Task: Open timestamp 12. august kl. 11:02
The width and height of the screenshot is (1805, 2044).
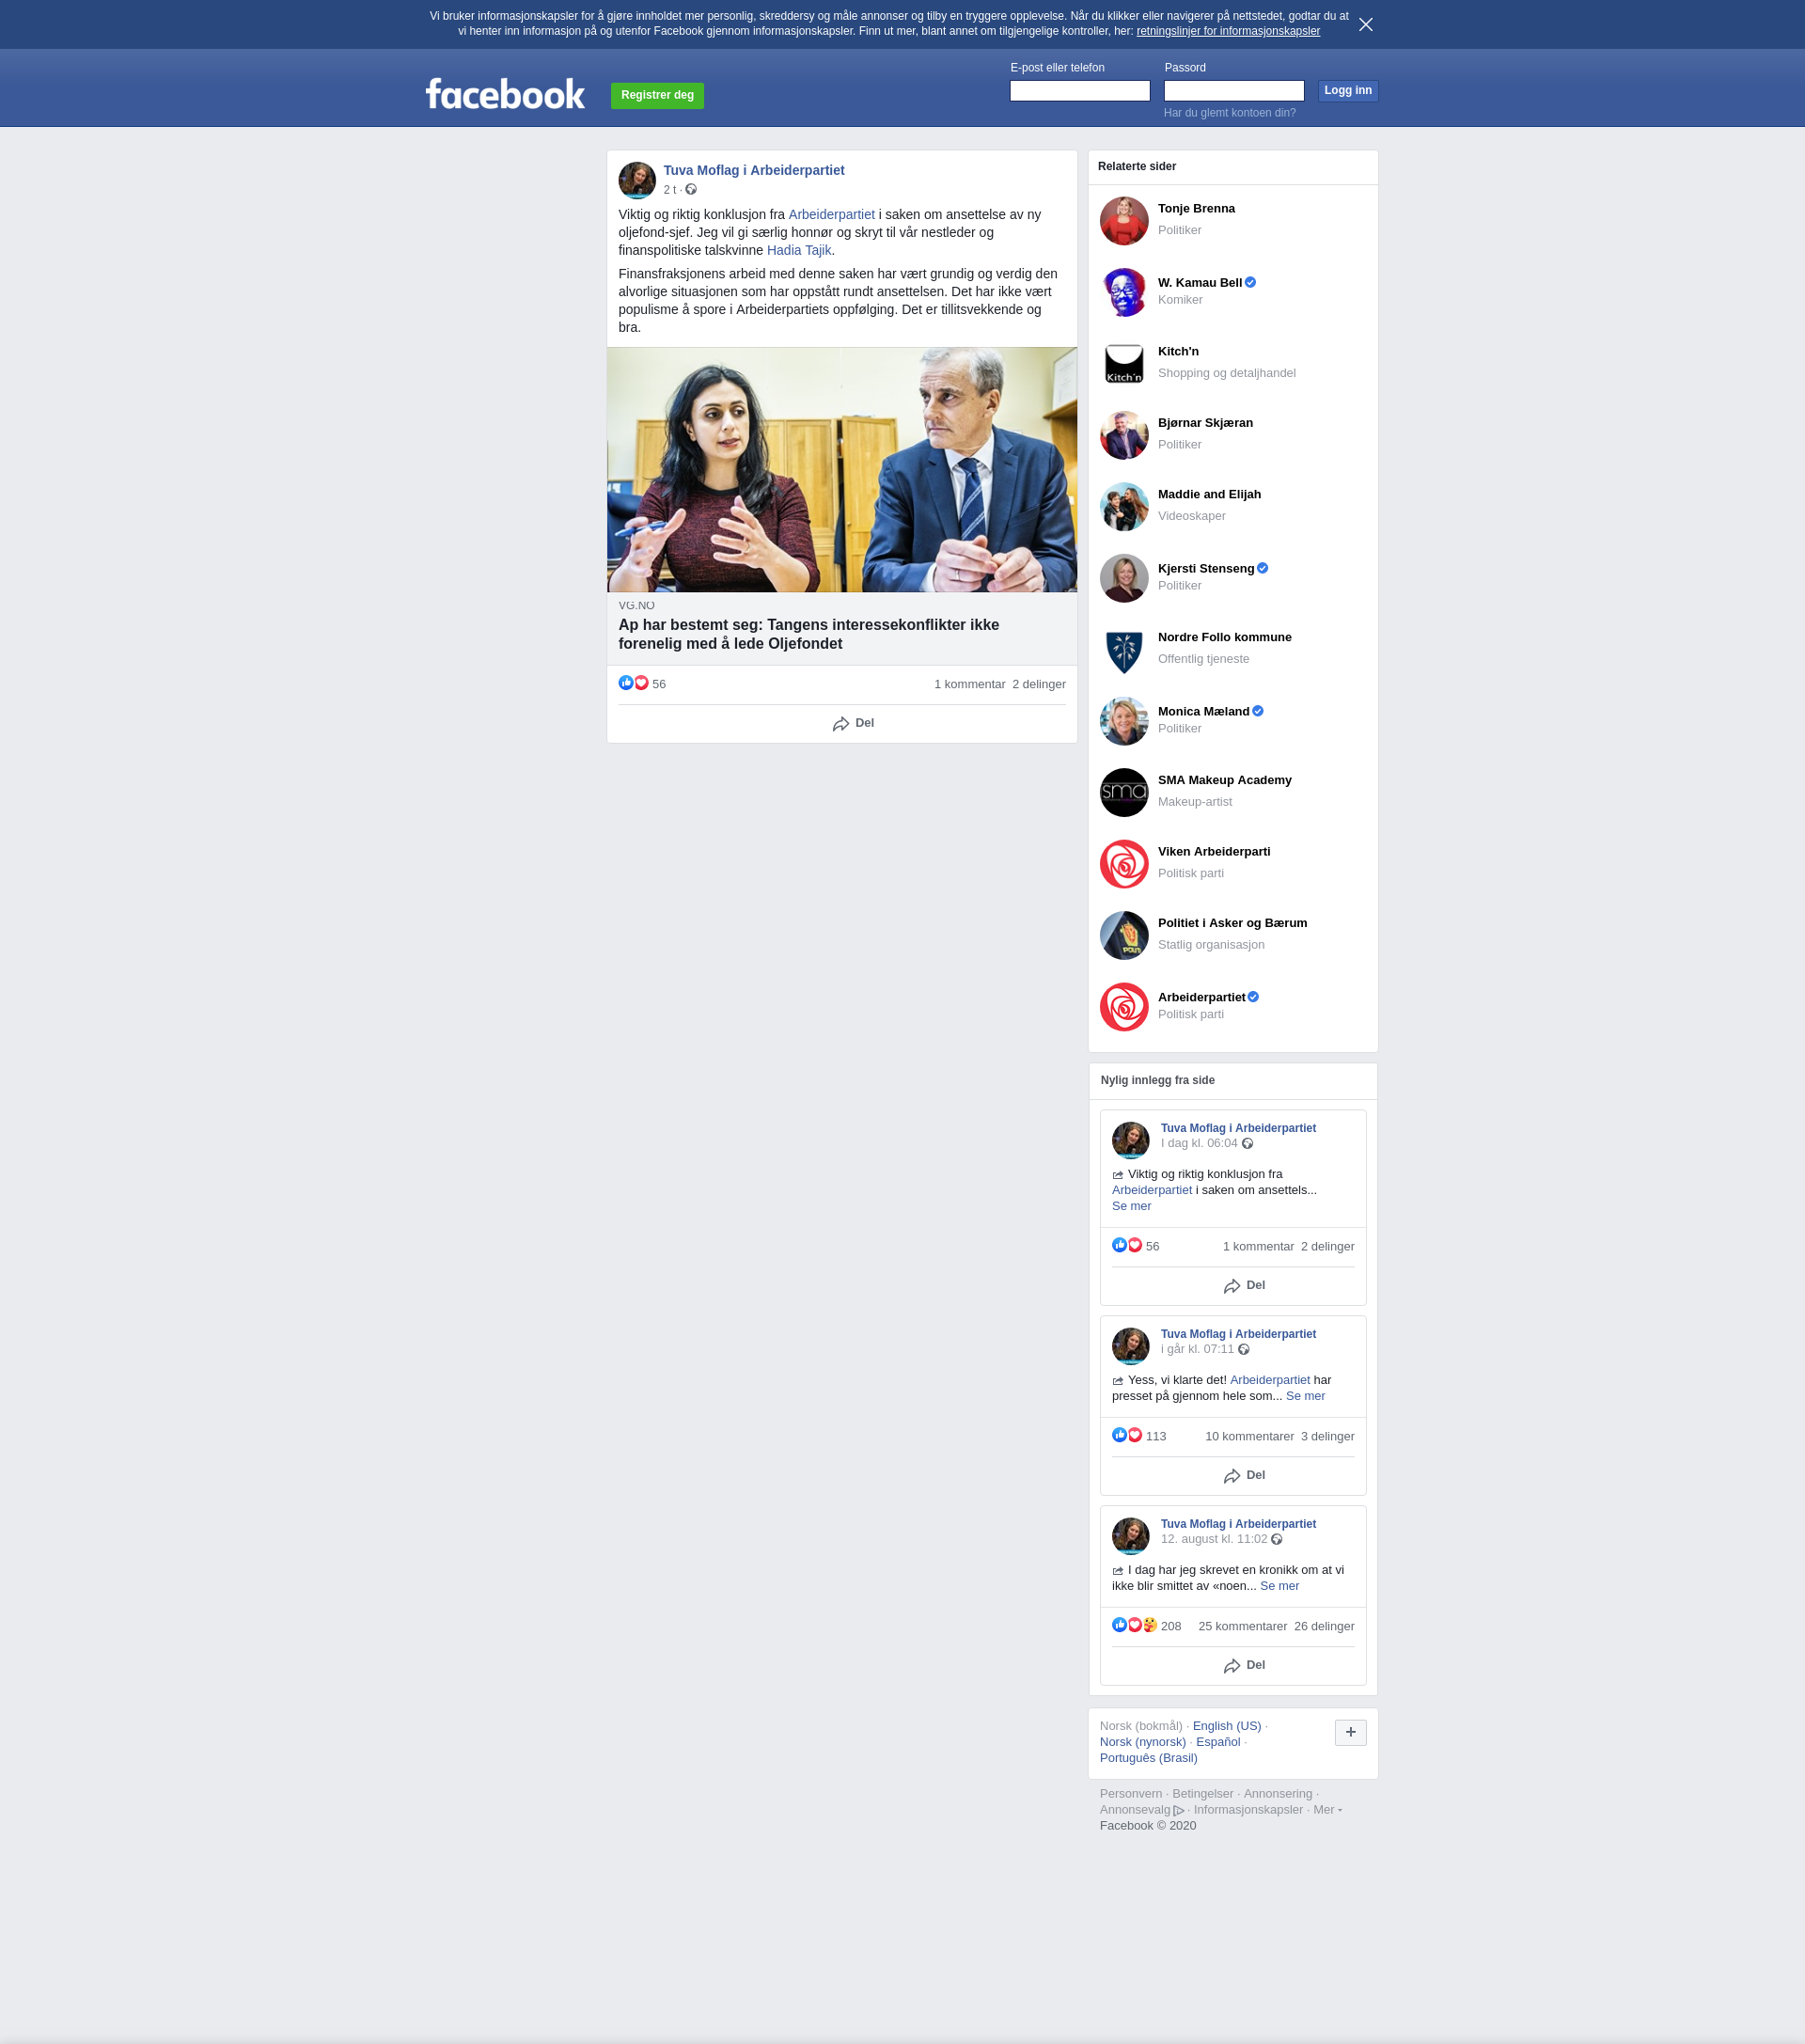Action: click(x=1213, y=1539)
